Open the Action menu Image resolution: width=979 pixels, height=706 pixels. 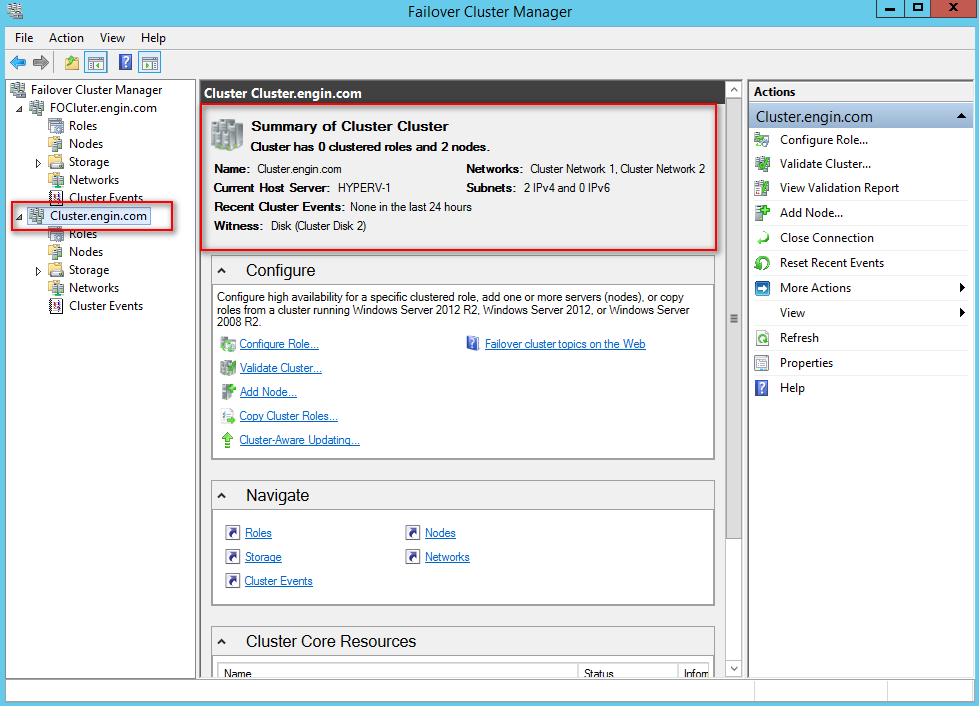click(x=66, y=38)
